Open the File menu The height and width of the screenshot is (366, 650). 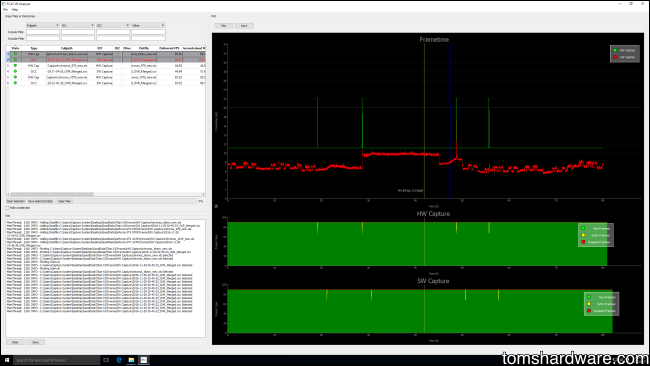click(x=5, y=10)
